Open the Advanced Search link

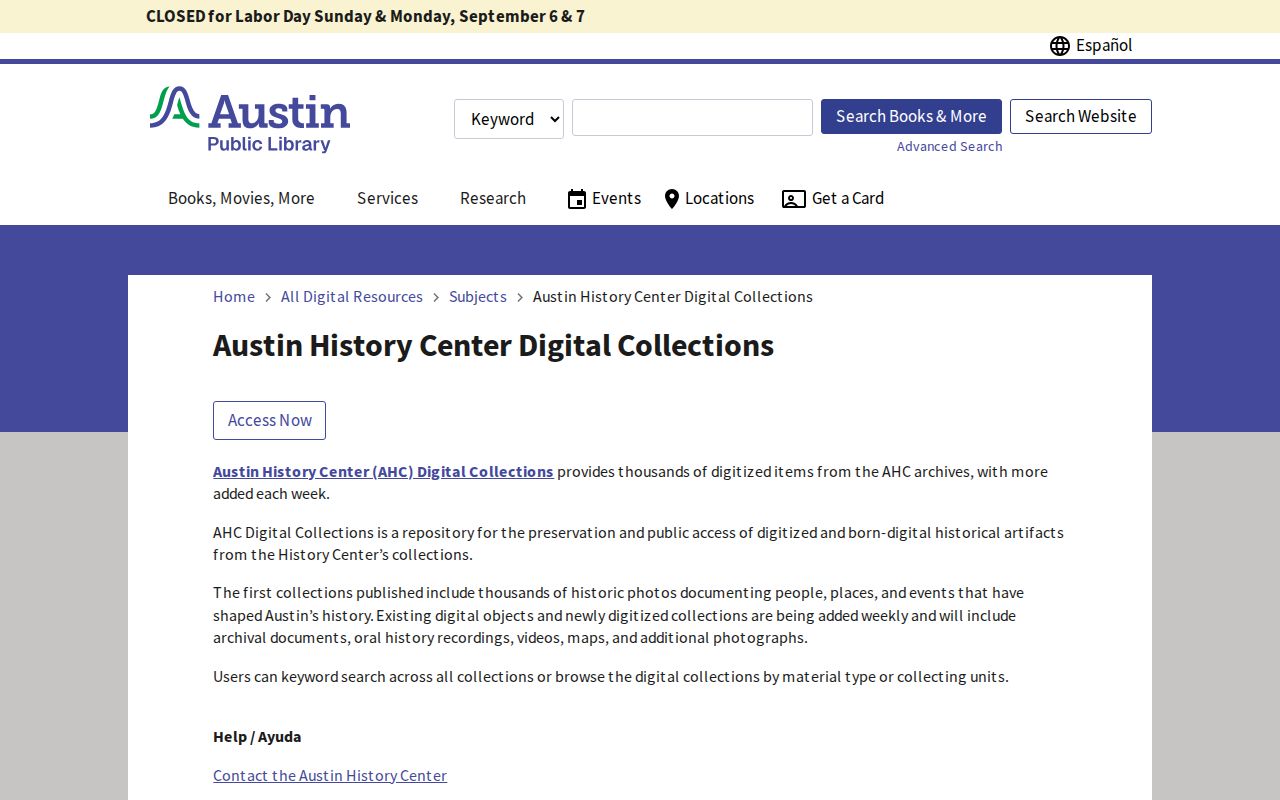949,146
